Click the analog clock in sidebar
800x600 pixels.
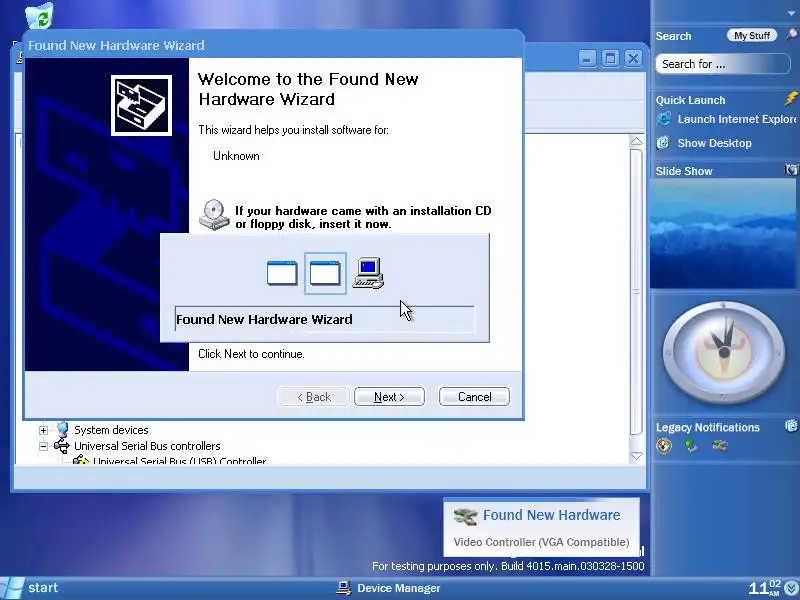pos(723,352)
